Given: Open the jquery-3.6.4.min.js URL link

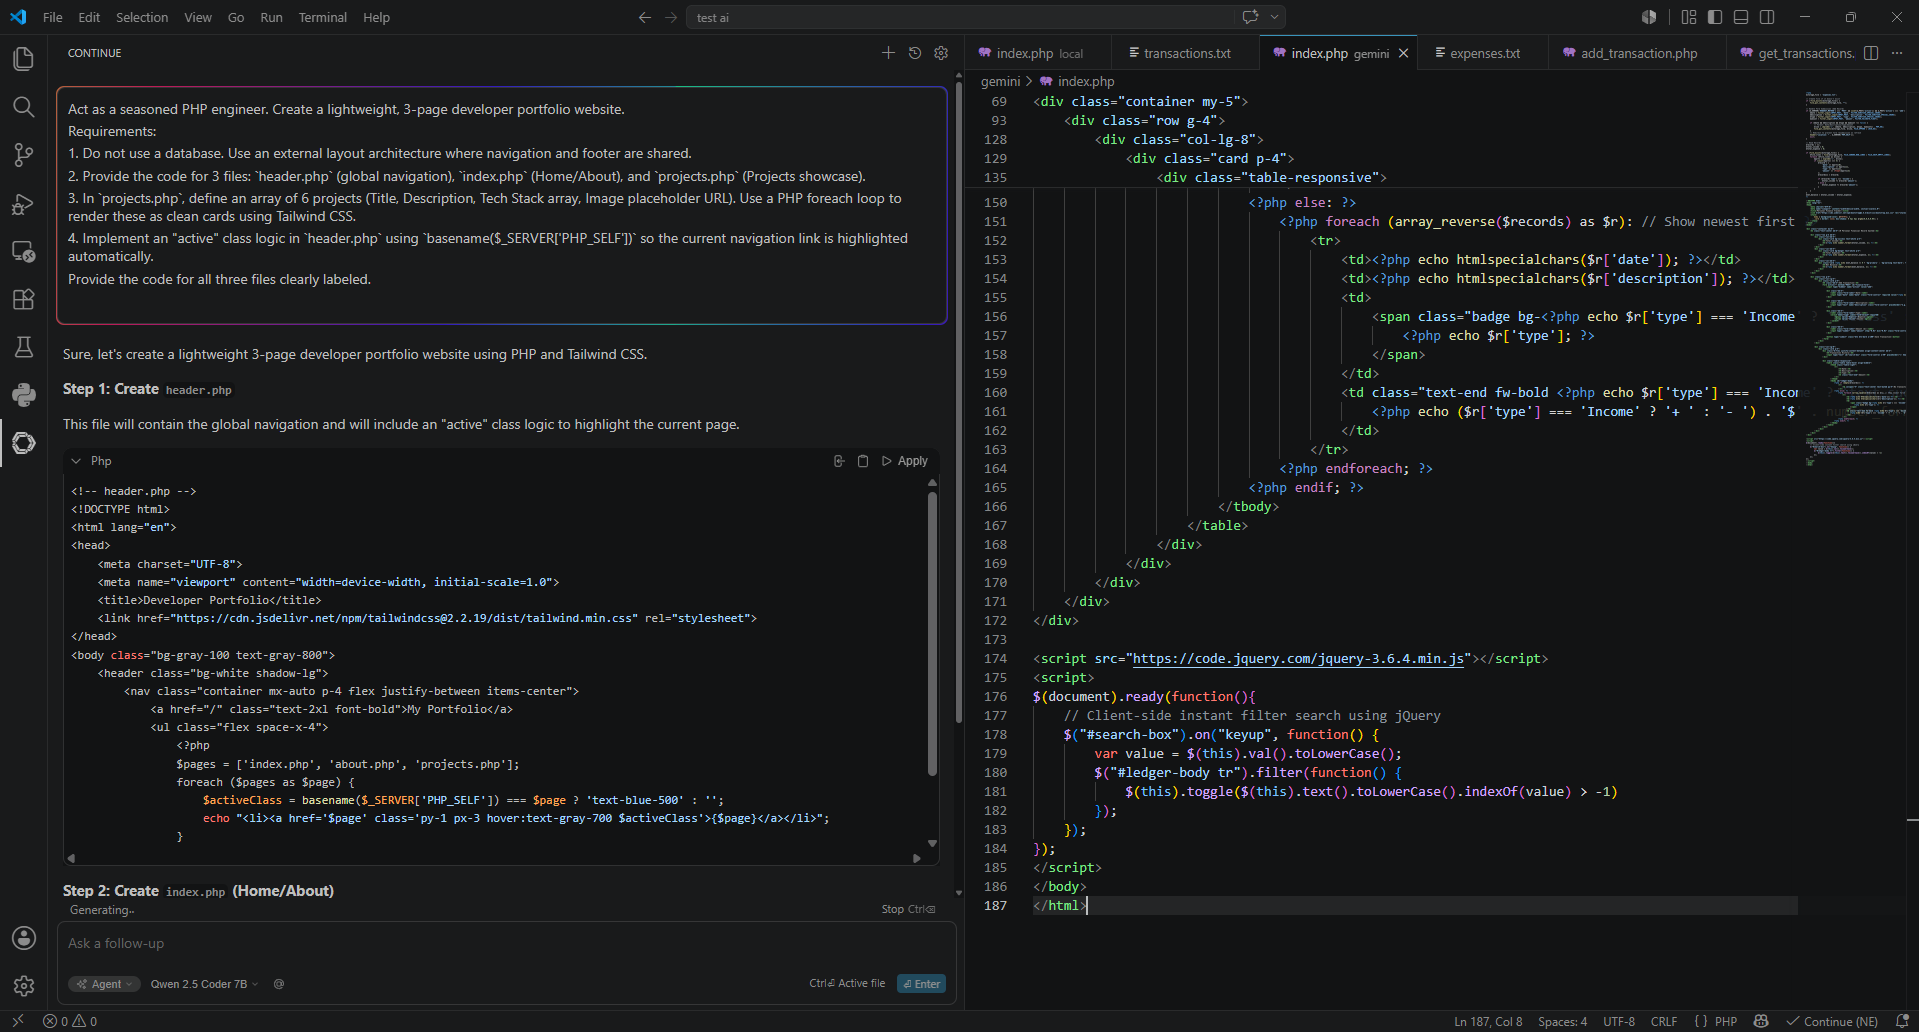Looking at the screenshot, I should pyautogui.click(x=1298, y=658).
